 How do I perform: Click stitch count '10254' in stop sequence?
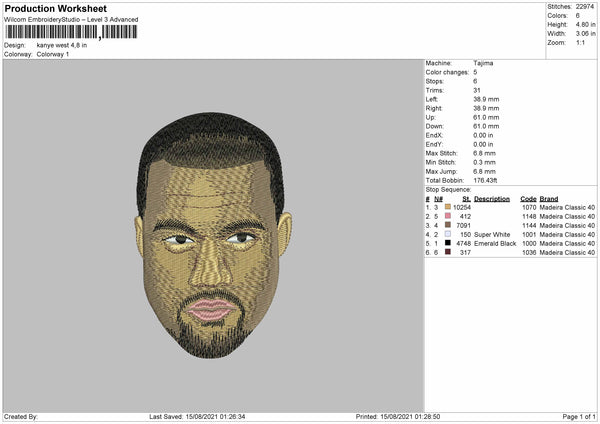coord(462,207)
